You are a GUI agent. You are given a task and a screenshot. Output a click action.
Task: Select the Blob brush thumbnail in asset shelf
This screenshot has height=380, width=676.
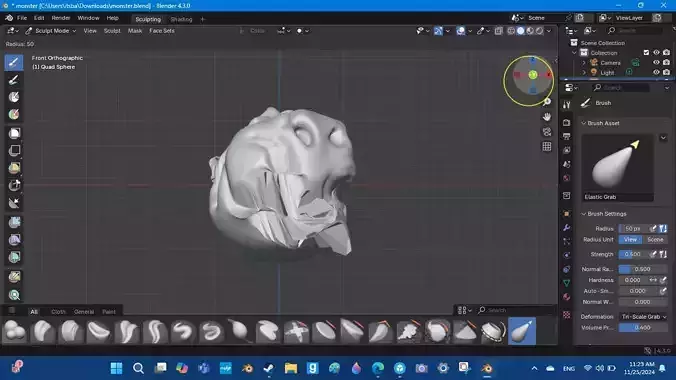pos(14,331)
